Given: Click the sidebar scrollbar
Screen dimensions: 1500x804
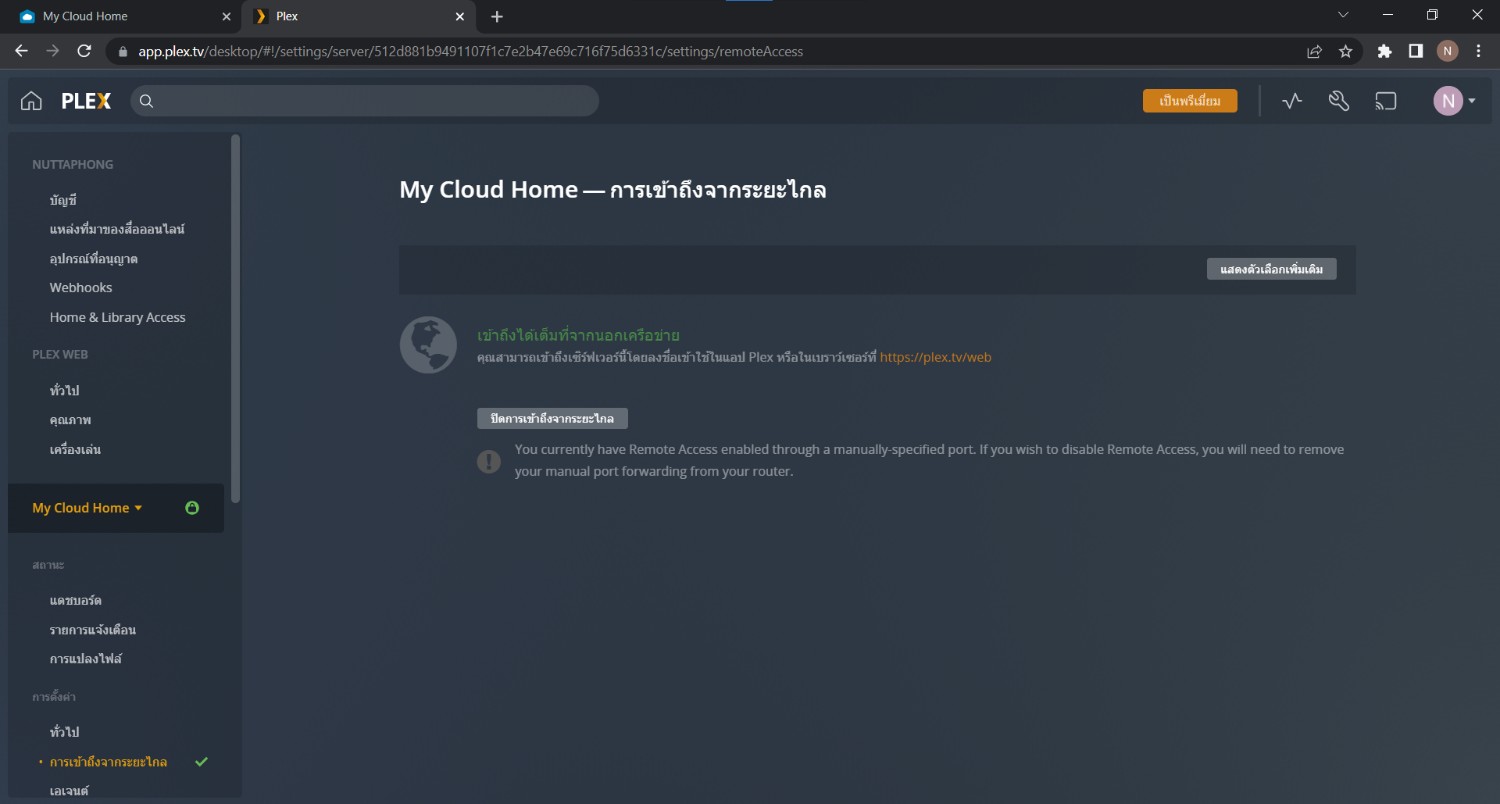Looking at the screenshot, I should [x=236, y=318].
